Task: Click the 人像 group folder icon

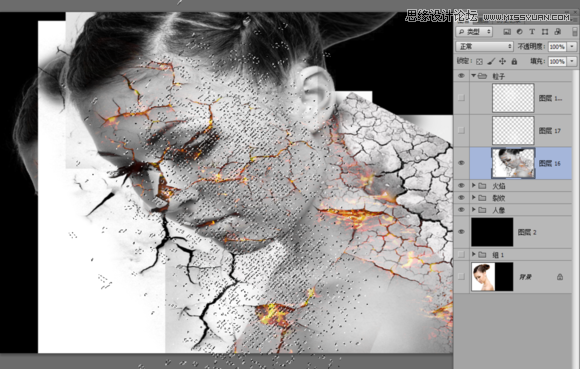Action: point(482,210)
